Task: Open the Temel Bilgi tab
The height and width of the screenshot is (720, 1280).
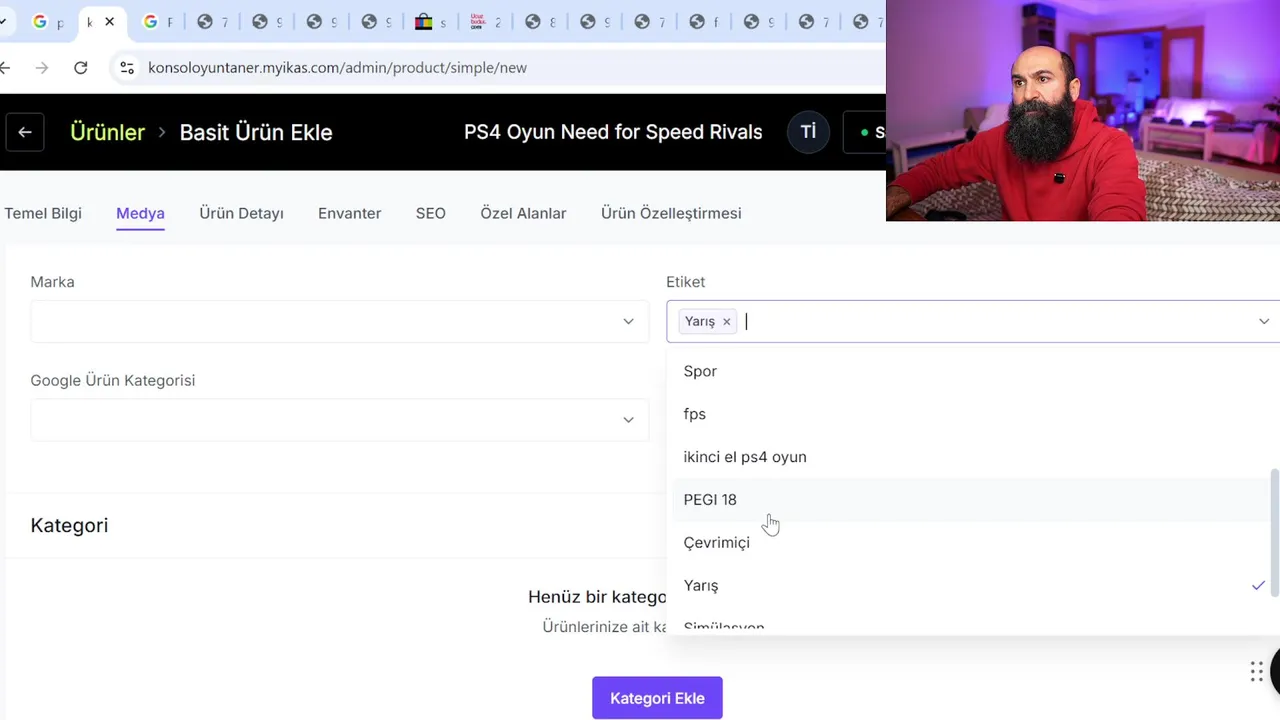Action: click(x=43, y=213)
